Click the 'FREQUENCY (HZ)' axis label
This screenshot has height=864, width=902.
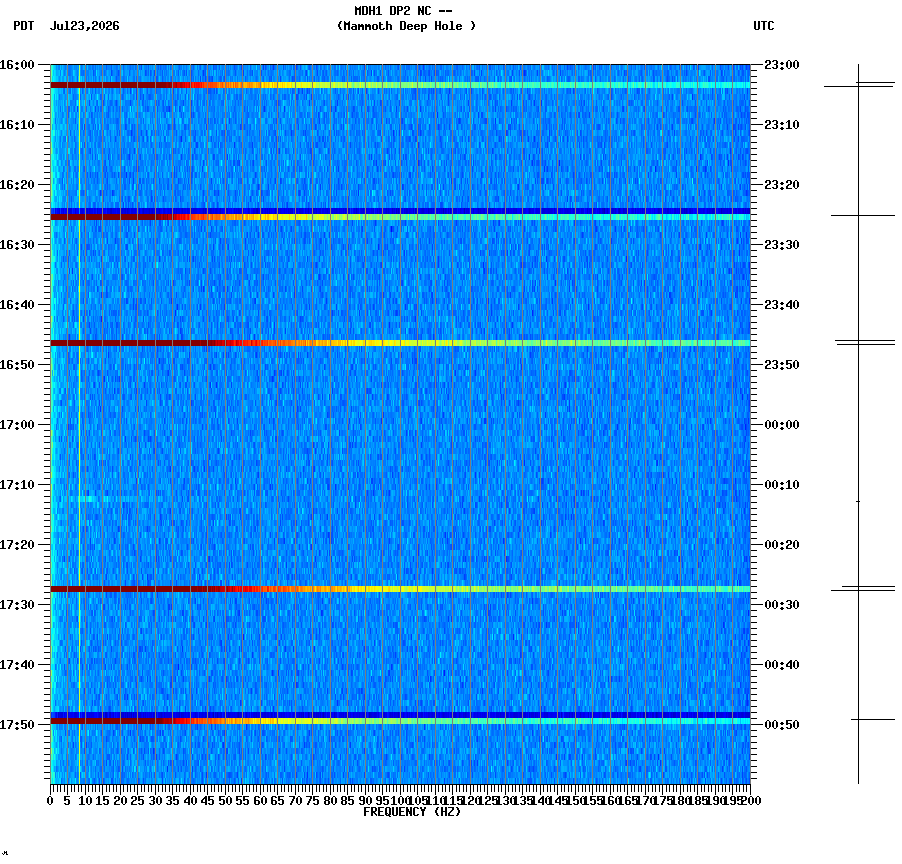coord(412,812)
